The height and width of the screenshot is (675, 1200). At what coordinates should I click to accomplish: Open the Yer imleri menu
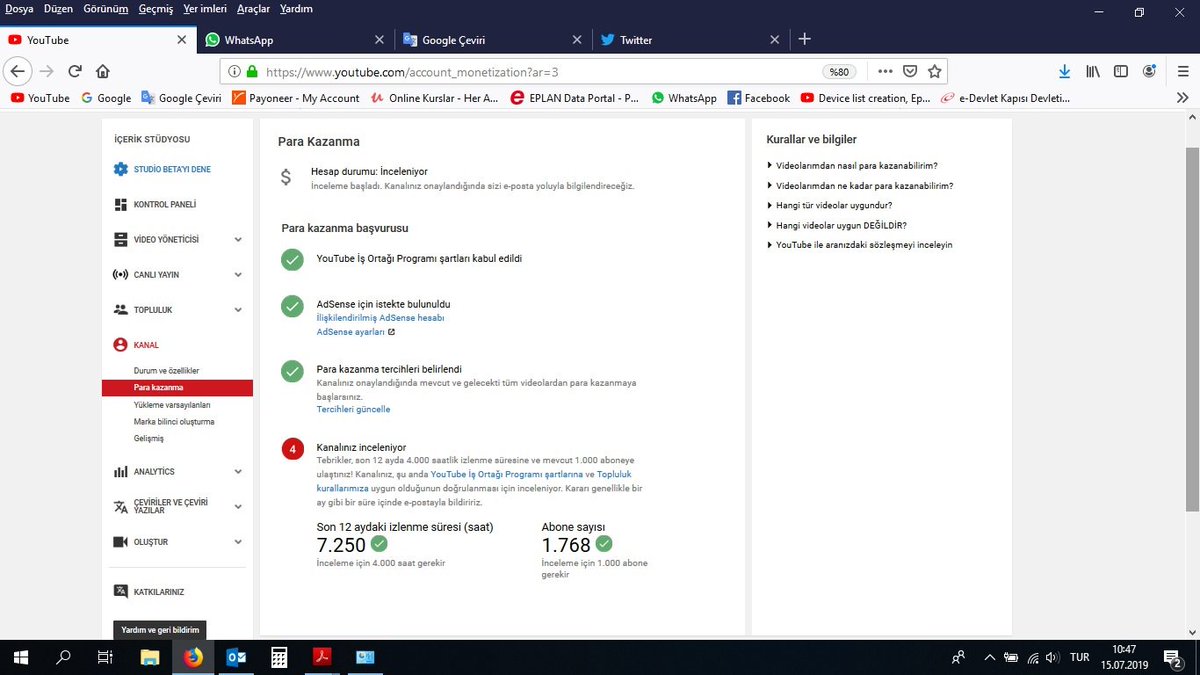205,9
